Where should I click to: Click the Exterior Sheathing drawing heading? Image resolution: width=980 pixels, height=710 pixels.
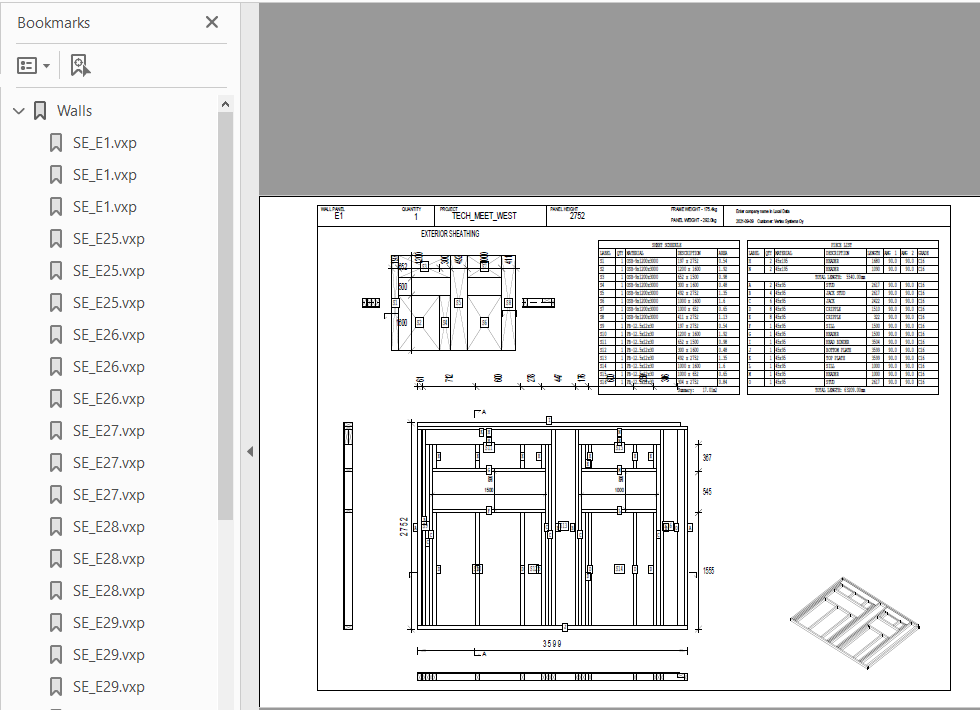[450, 234]
